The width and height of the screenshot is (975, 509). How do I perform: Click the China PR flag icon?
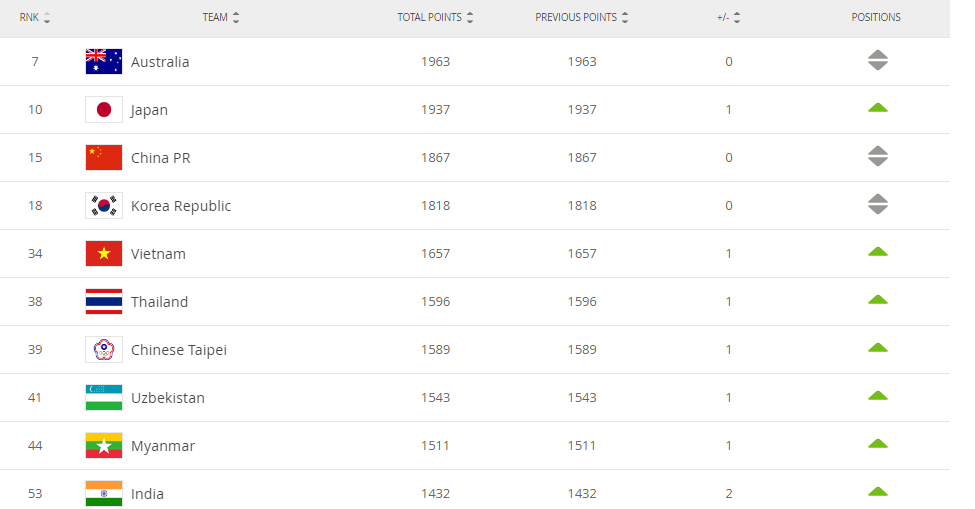point(104,157)
